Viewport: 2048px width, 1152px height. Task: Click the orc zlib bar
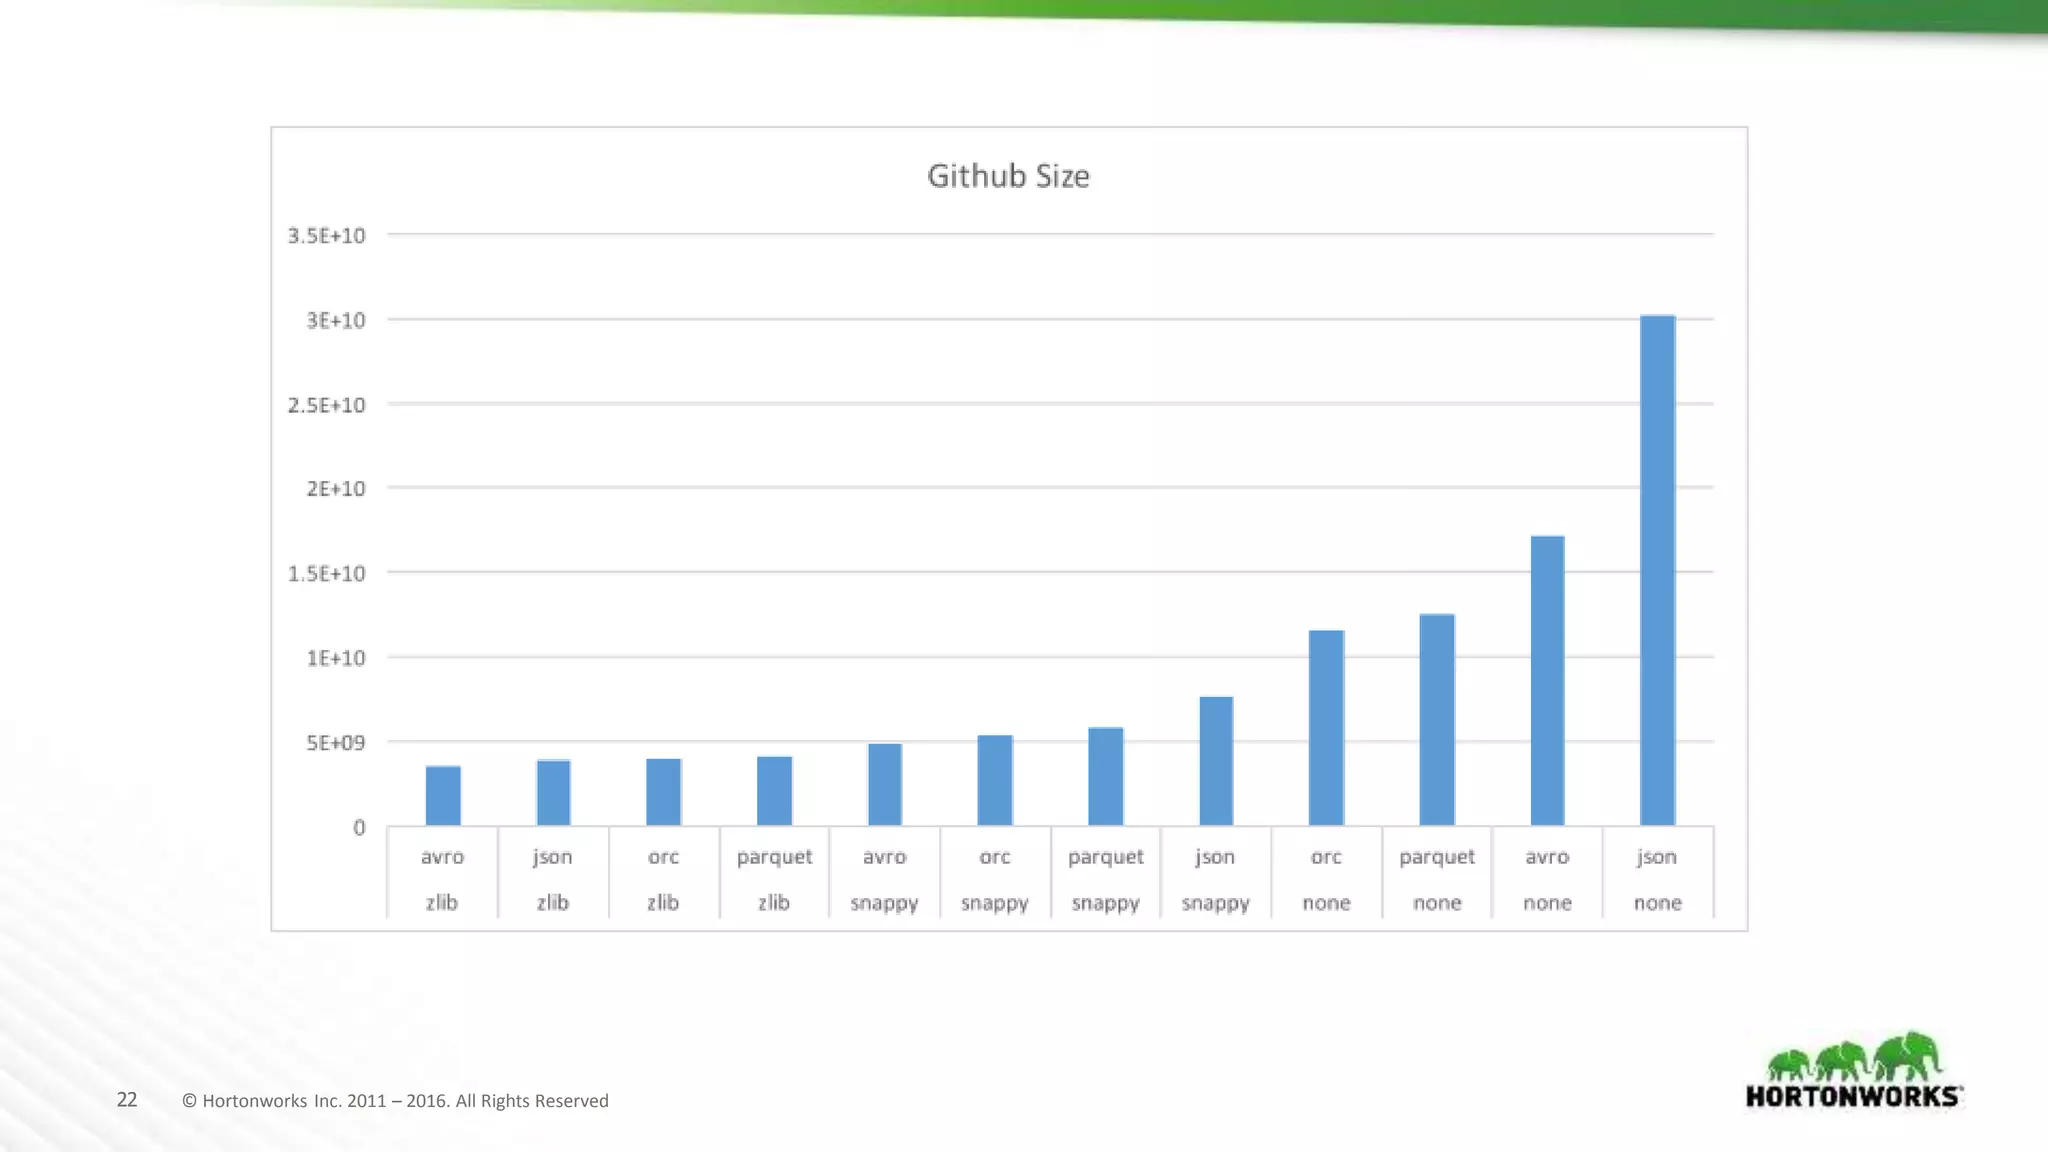(x=663, y=792)
